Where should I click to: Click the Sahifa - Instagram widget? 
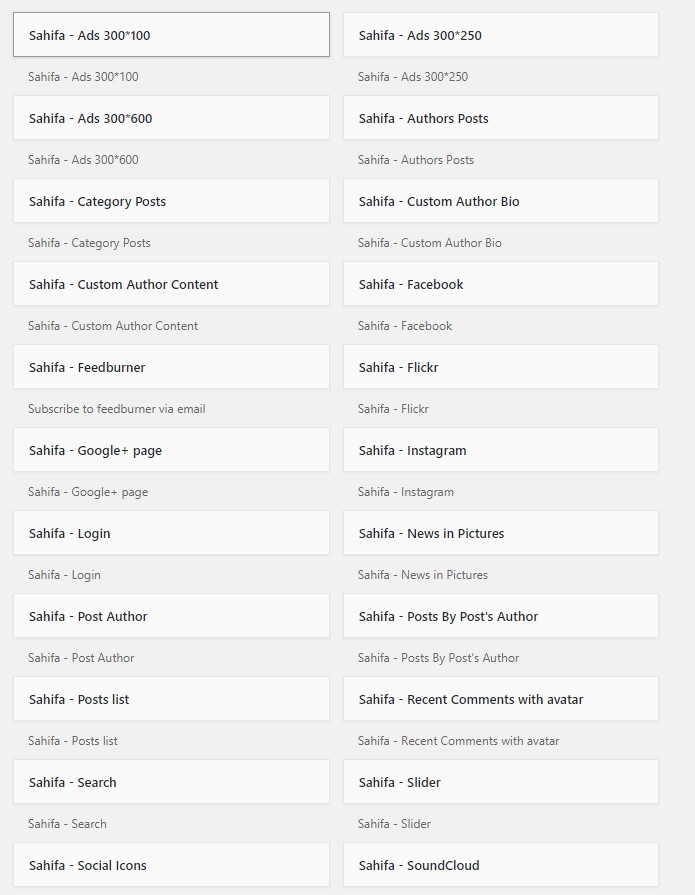click(500, 450)
